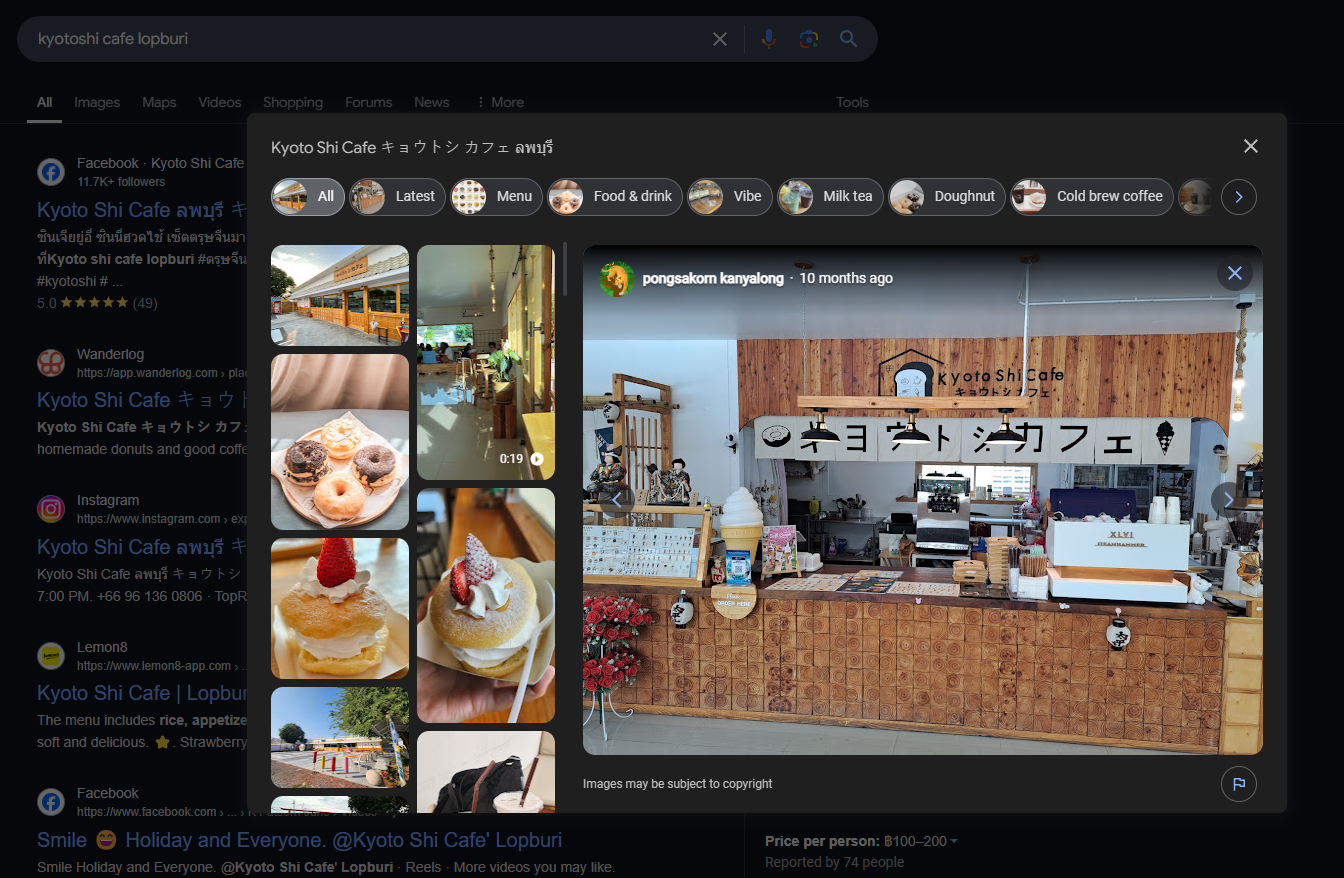Show the Latest photos filter
1344x878 pixels.
click(397, 197)
